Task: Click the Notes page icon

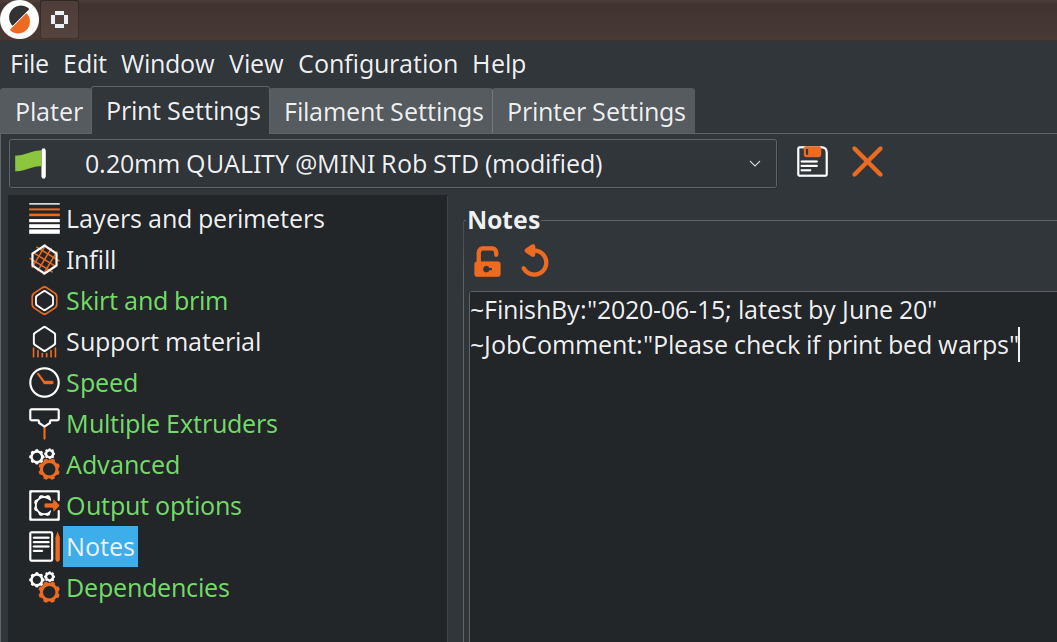Action: point(44,547)
